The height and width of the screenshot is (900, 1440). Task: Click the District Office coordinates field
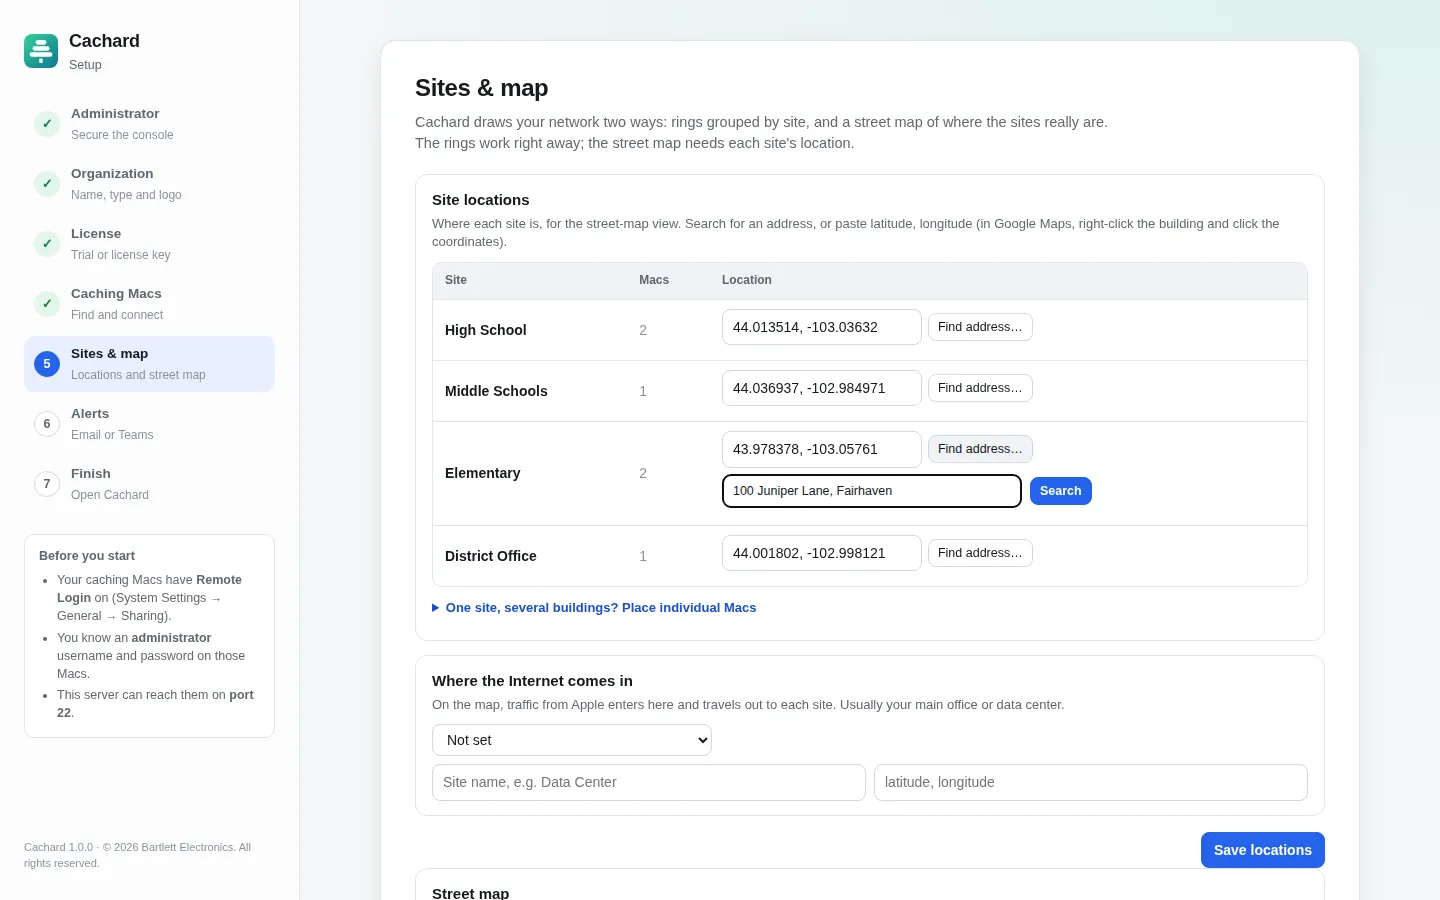pos(822,553)
